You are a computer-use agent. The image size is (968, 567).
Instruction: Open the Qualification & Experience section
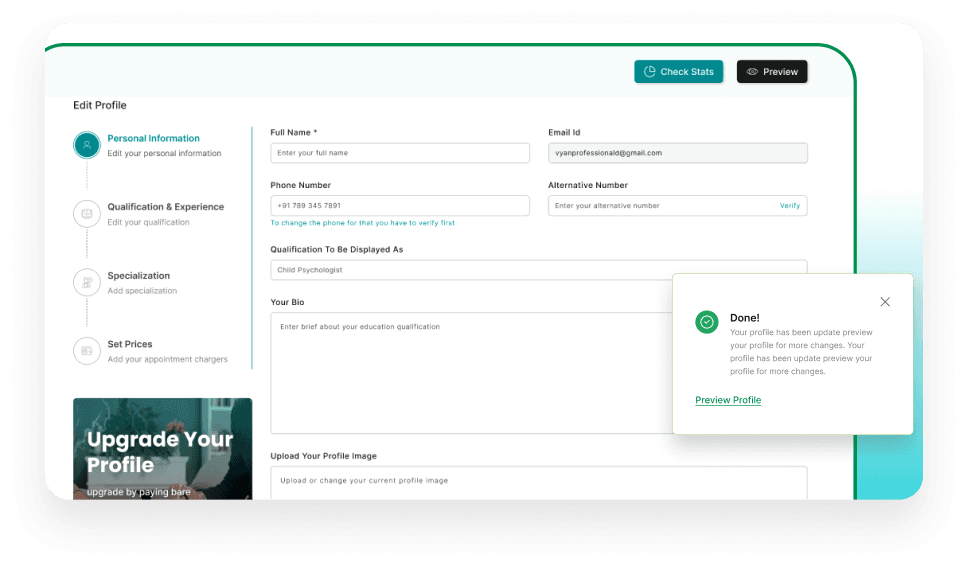pos(165,207)
